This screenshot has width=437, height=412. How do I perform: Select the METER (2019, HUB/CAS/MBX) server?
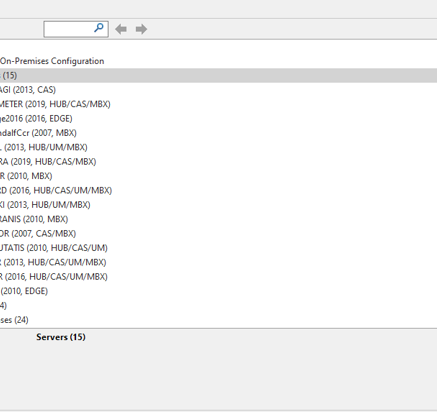[55, 104]
